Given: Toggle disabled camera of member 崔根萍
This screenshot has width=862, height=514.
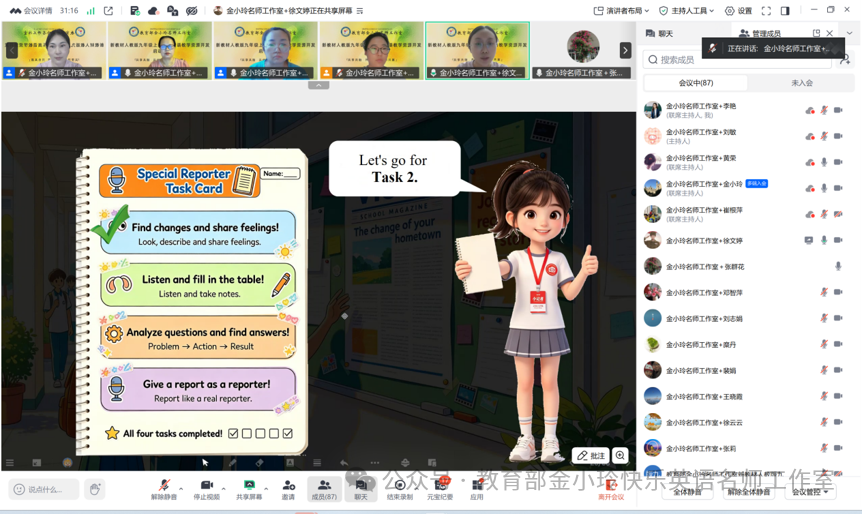Looking at the screenshot, I should (x=838, y=214).
